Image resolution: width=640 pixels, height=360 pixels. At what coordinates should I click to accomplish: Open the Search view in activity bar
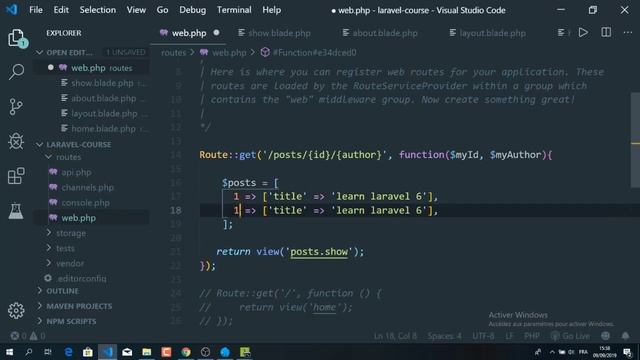tap(16, 72)
